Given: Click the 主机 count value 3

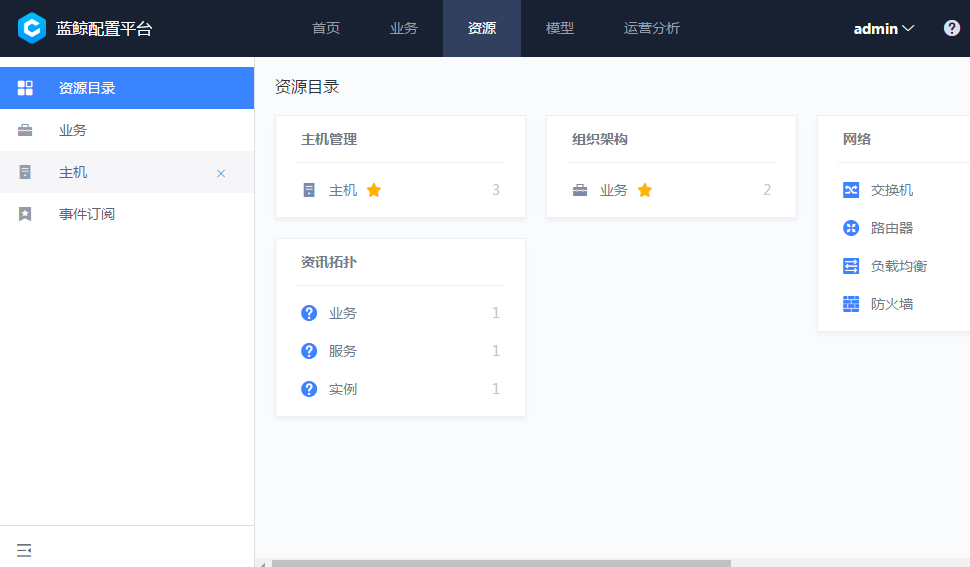Looking at the screenshot, I should click(x=496, y=190).
